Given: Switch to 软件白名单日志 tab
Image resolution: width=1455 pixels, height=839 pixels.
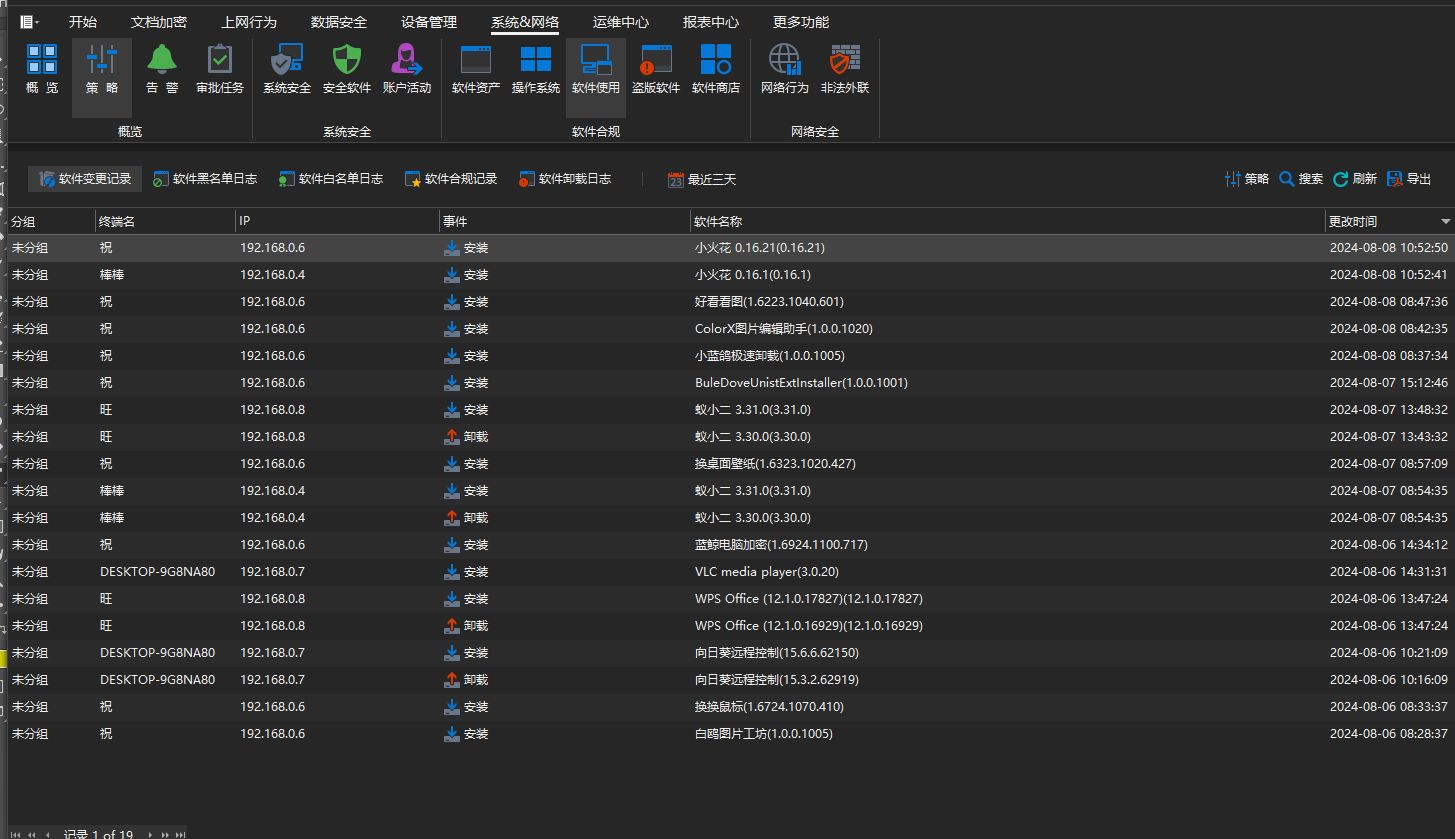Looking at the screenshot, I should (331, 179).
